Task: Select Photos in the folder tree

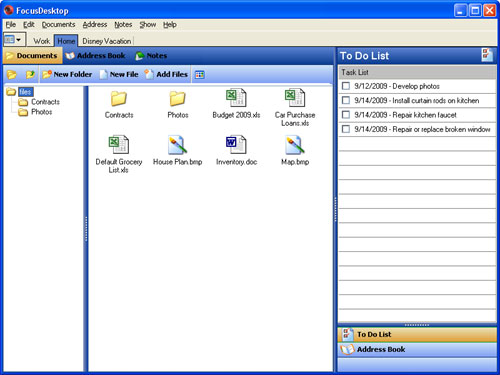Action: 42,112
